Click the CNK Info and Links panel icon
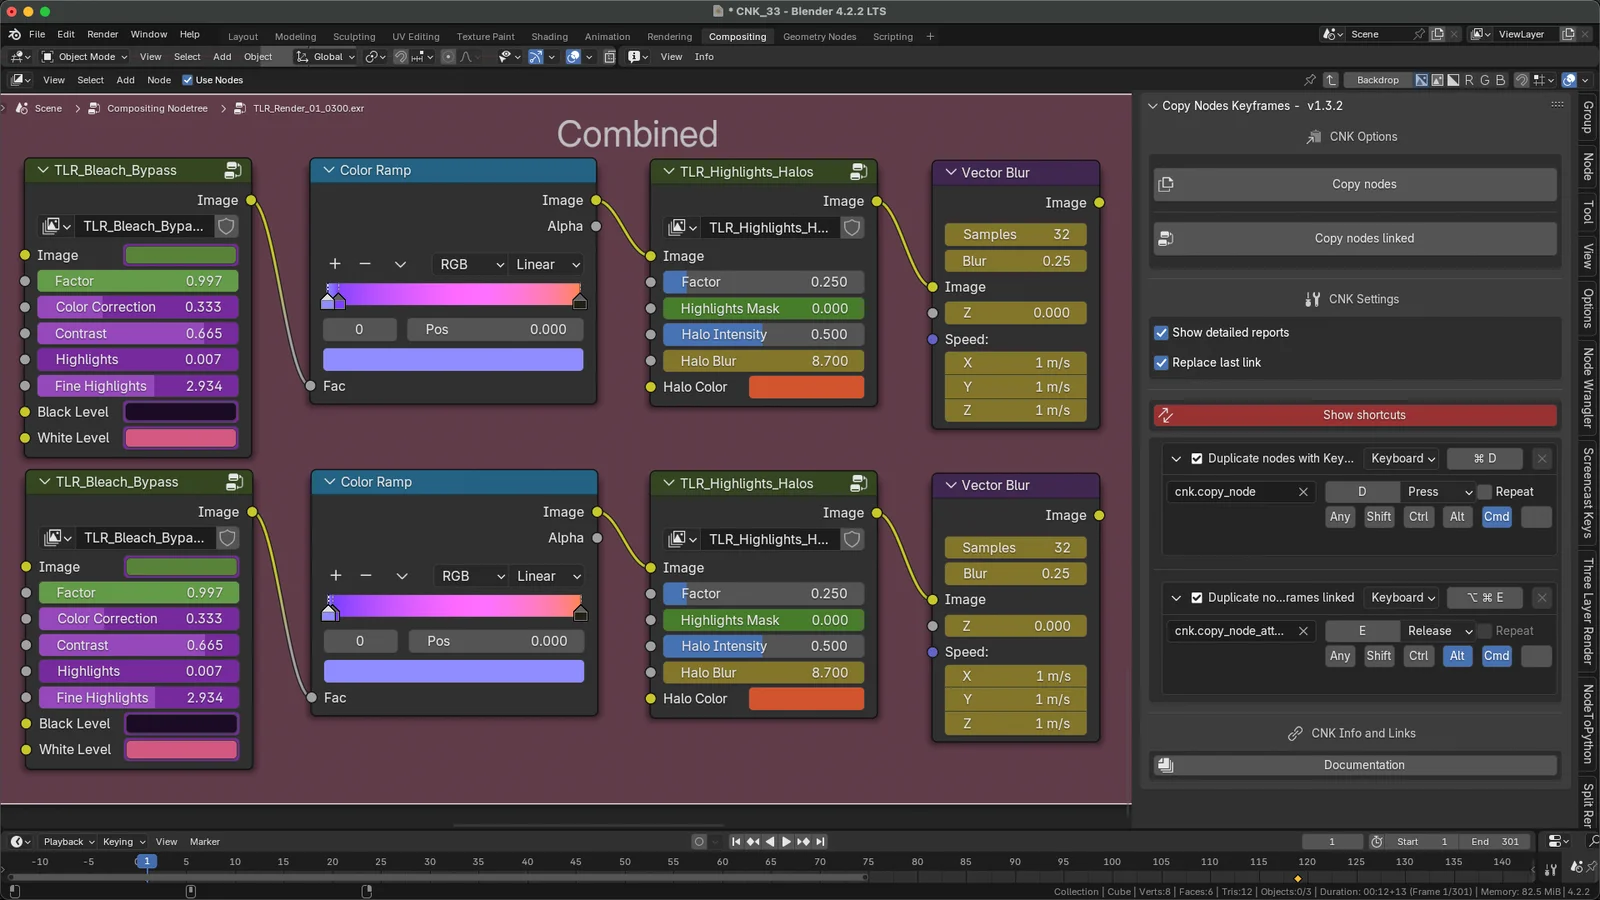This screenshot has height=900, width=1600. pos(1296,733)
